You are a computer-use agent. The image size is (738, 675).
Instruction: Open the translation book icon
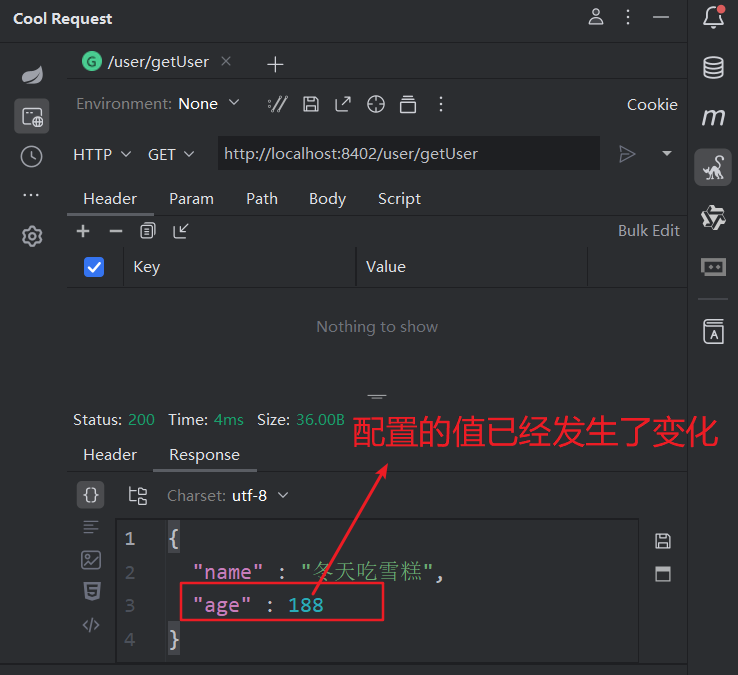(714, 331)
